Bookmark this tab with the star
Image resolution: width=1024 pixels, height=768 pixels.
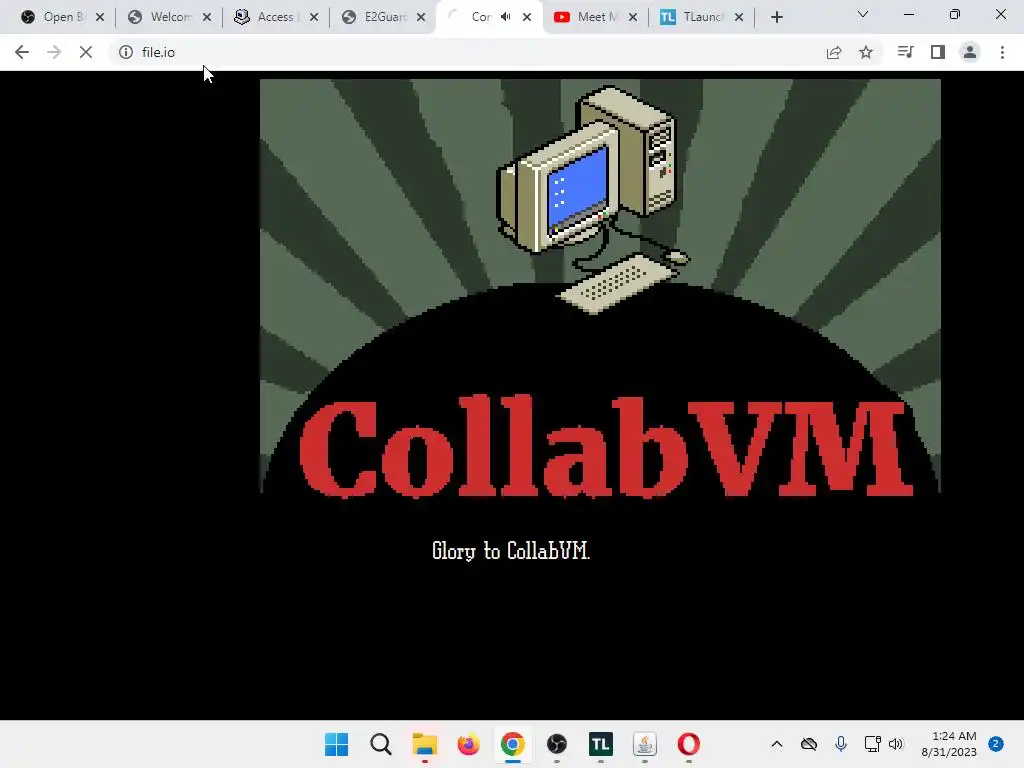(x=866, y=52)
